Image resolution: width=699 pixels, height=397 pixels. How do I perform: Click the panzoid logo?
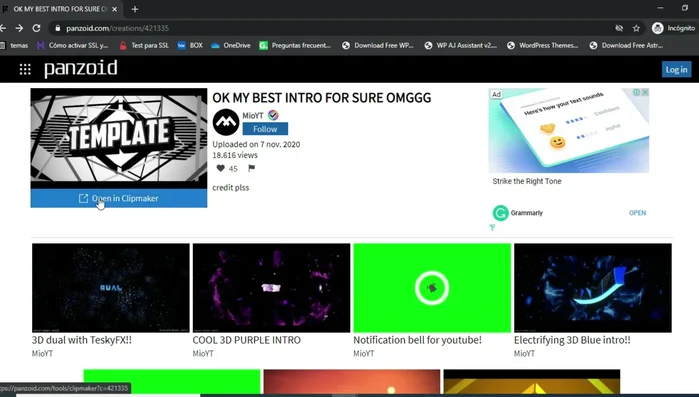click(x=81, y=69)
